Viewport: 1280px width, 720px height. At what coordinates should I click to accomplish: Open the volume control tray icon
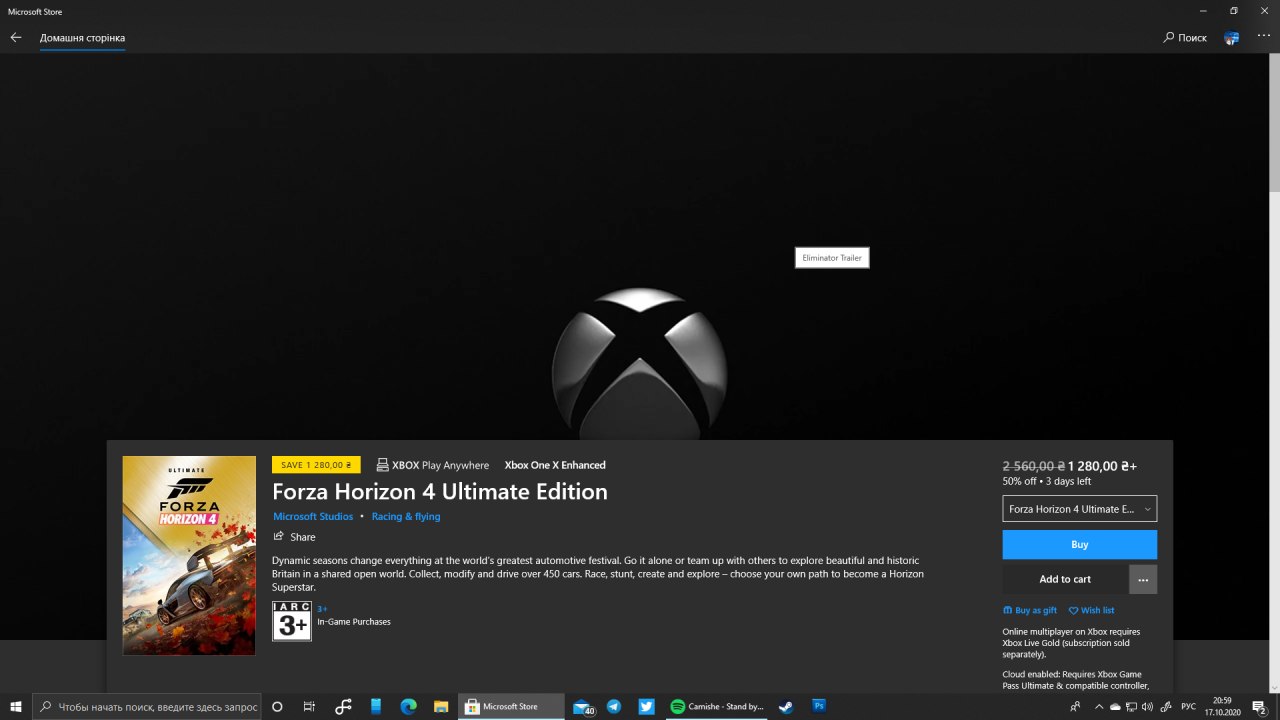coord(1147,706)
